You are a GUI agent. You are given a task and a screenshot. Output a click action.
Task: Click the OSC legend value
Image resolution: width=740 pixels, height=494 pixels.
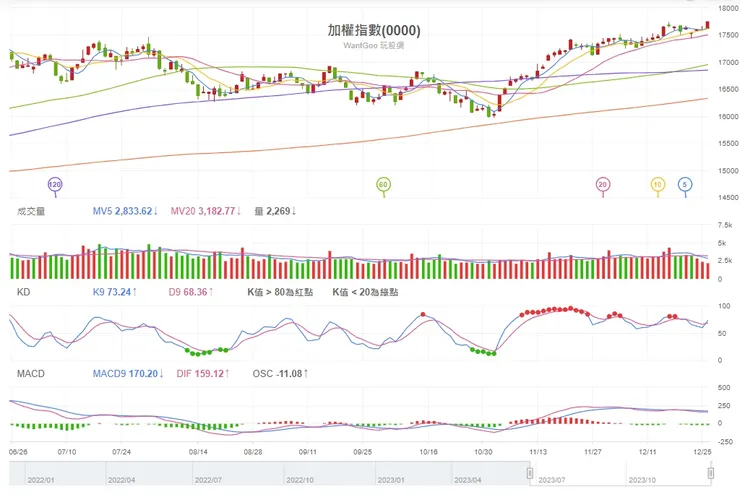pyautogui.click(x=281, y=373)
